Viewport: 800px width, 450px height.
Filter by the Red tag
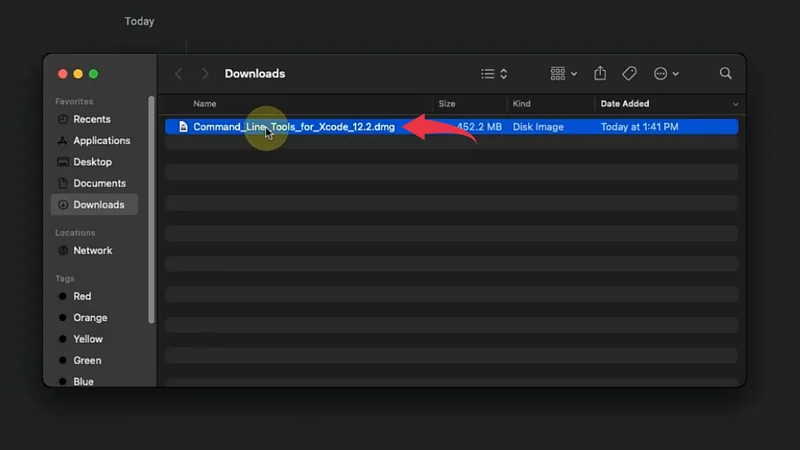click(82, 297)
